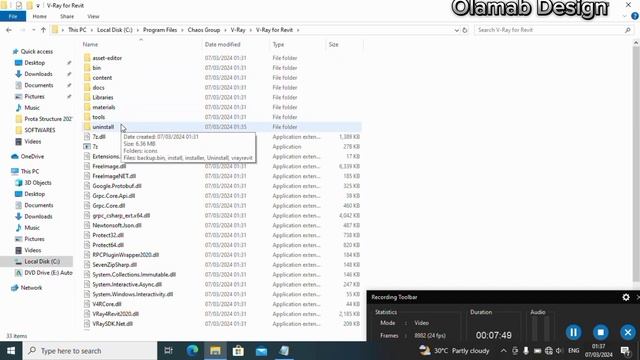Select the V4RCore.dll file
The height and width of the screenshot is (360, 640).
tap(107, 304)
